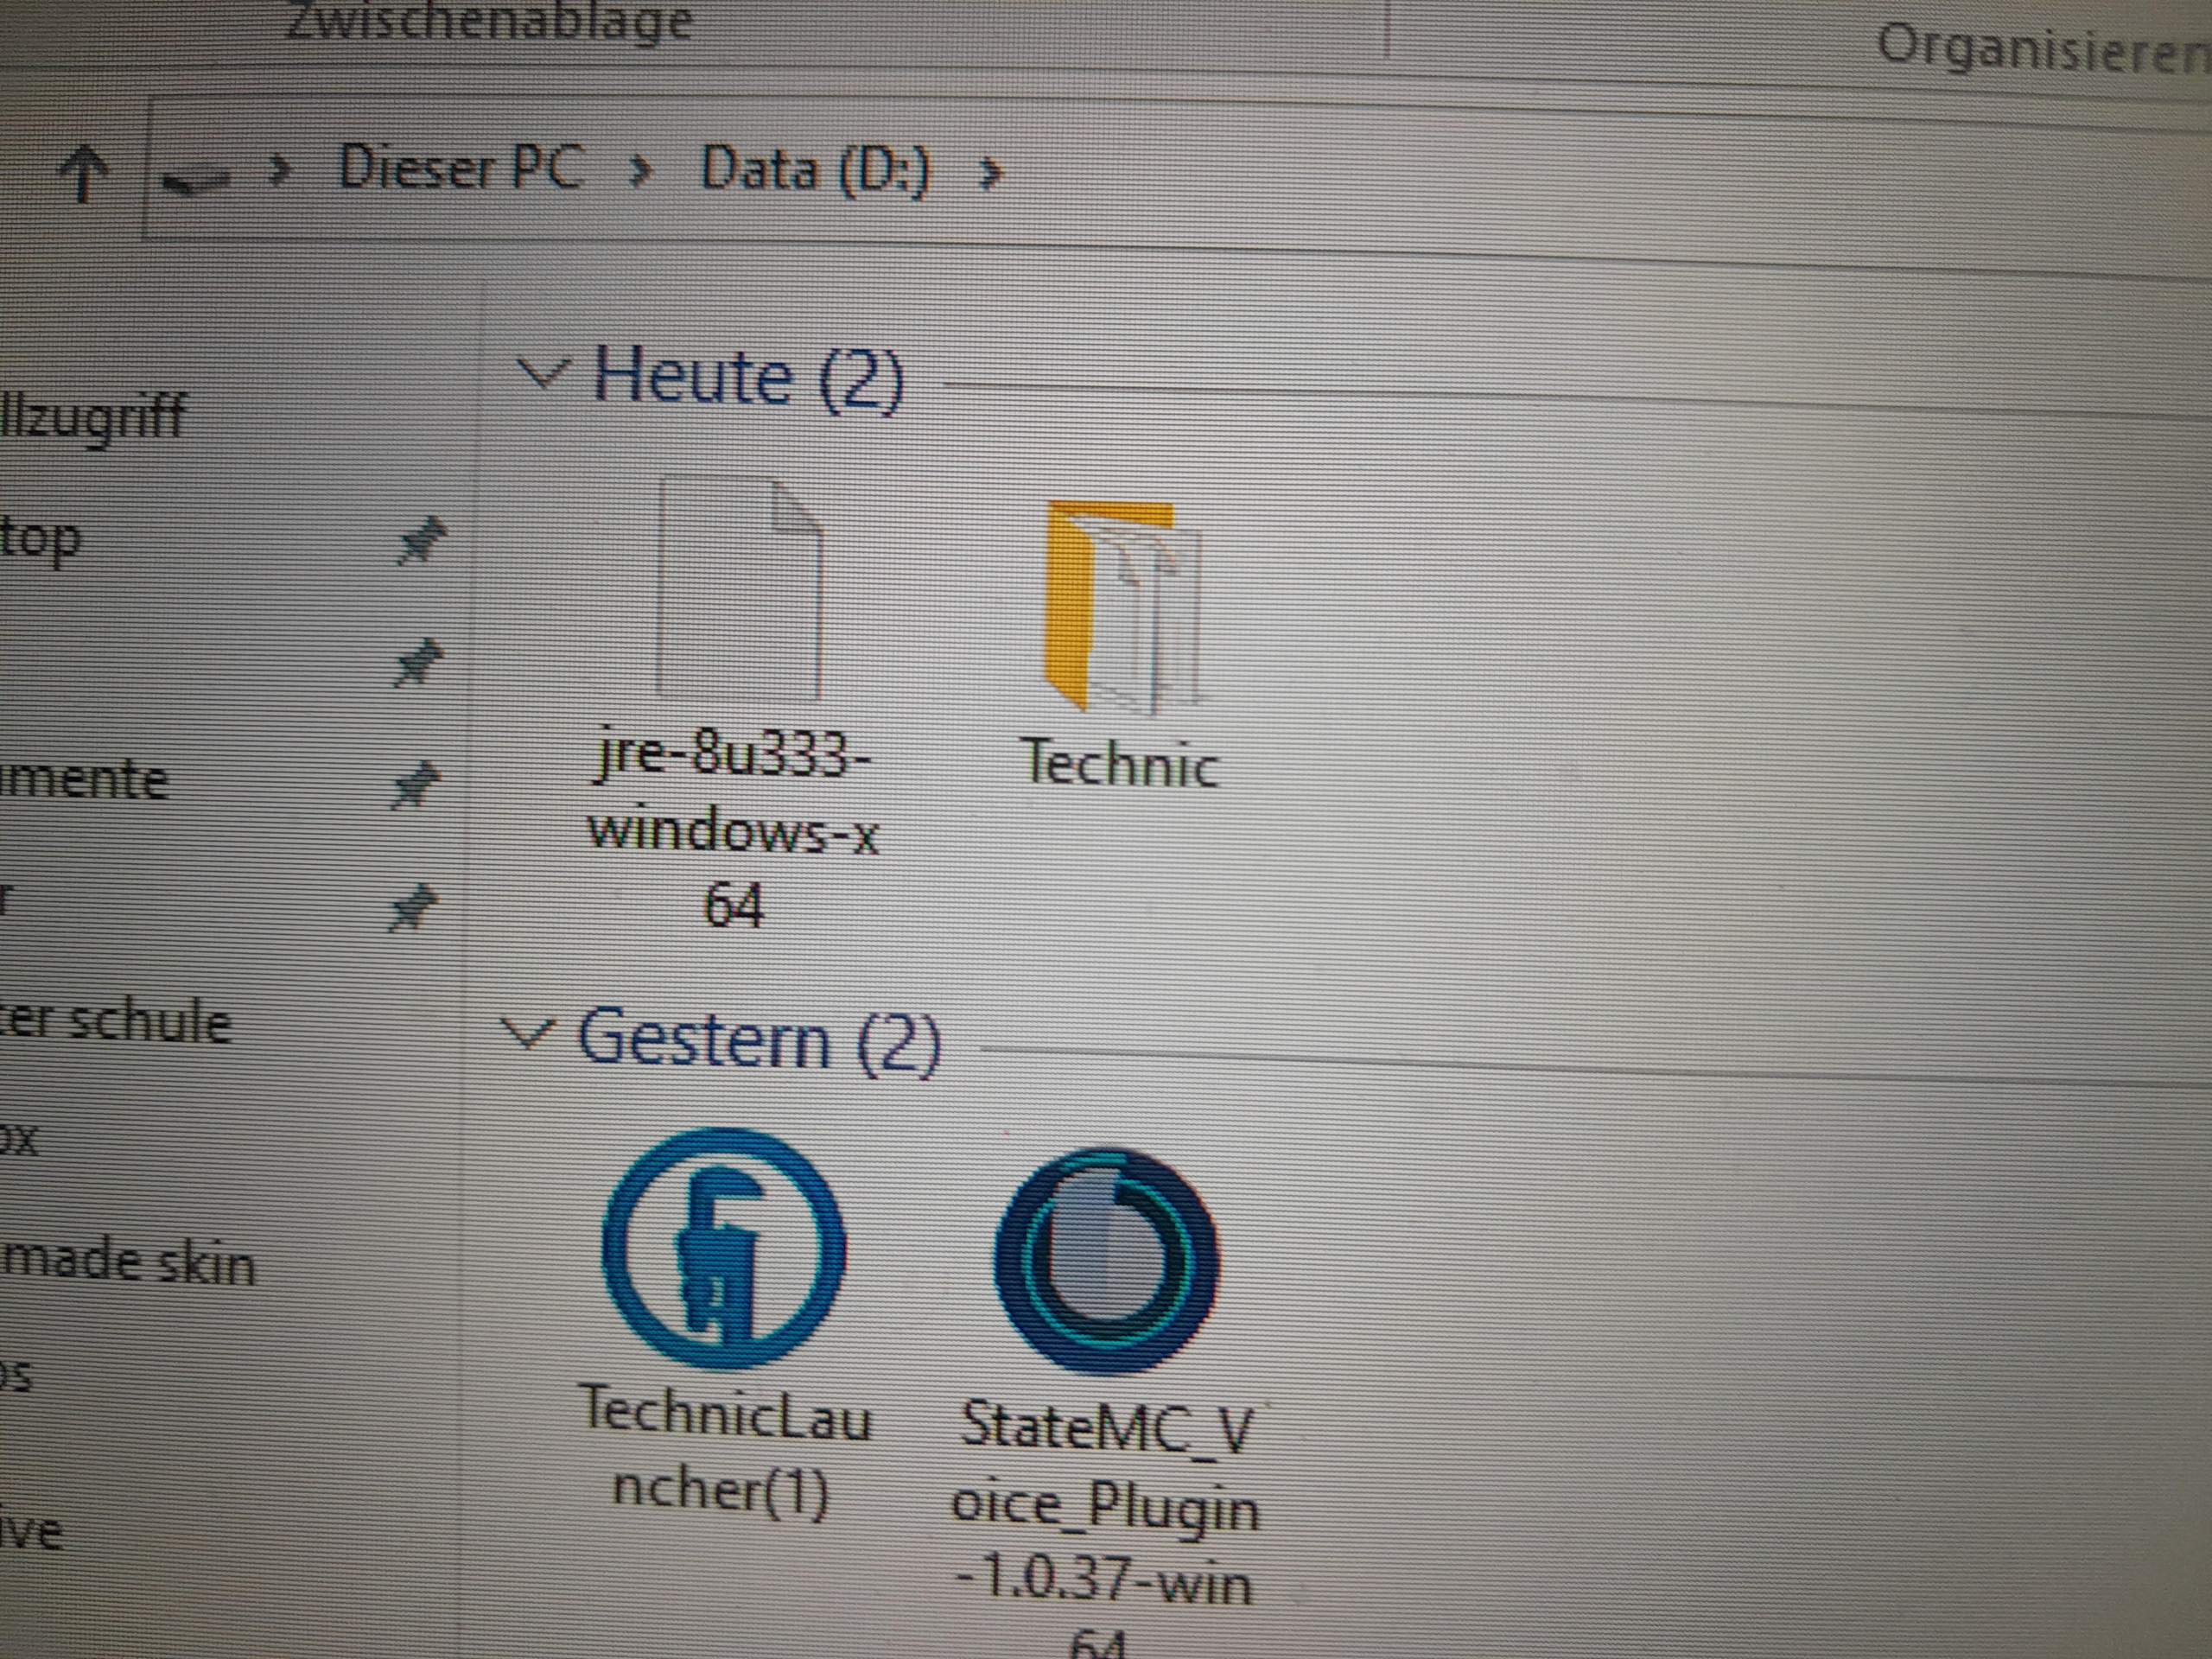Open breadcrumb chevron after Data (D:)
The height and width of the screenshot is (1659, 2212).
click(989, 174)
